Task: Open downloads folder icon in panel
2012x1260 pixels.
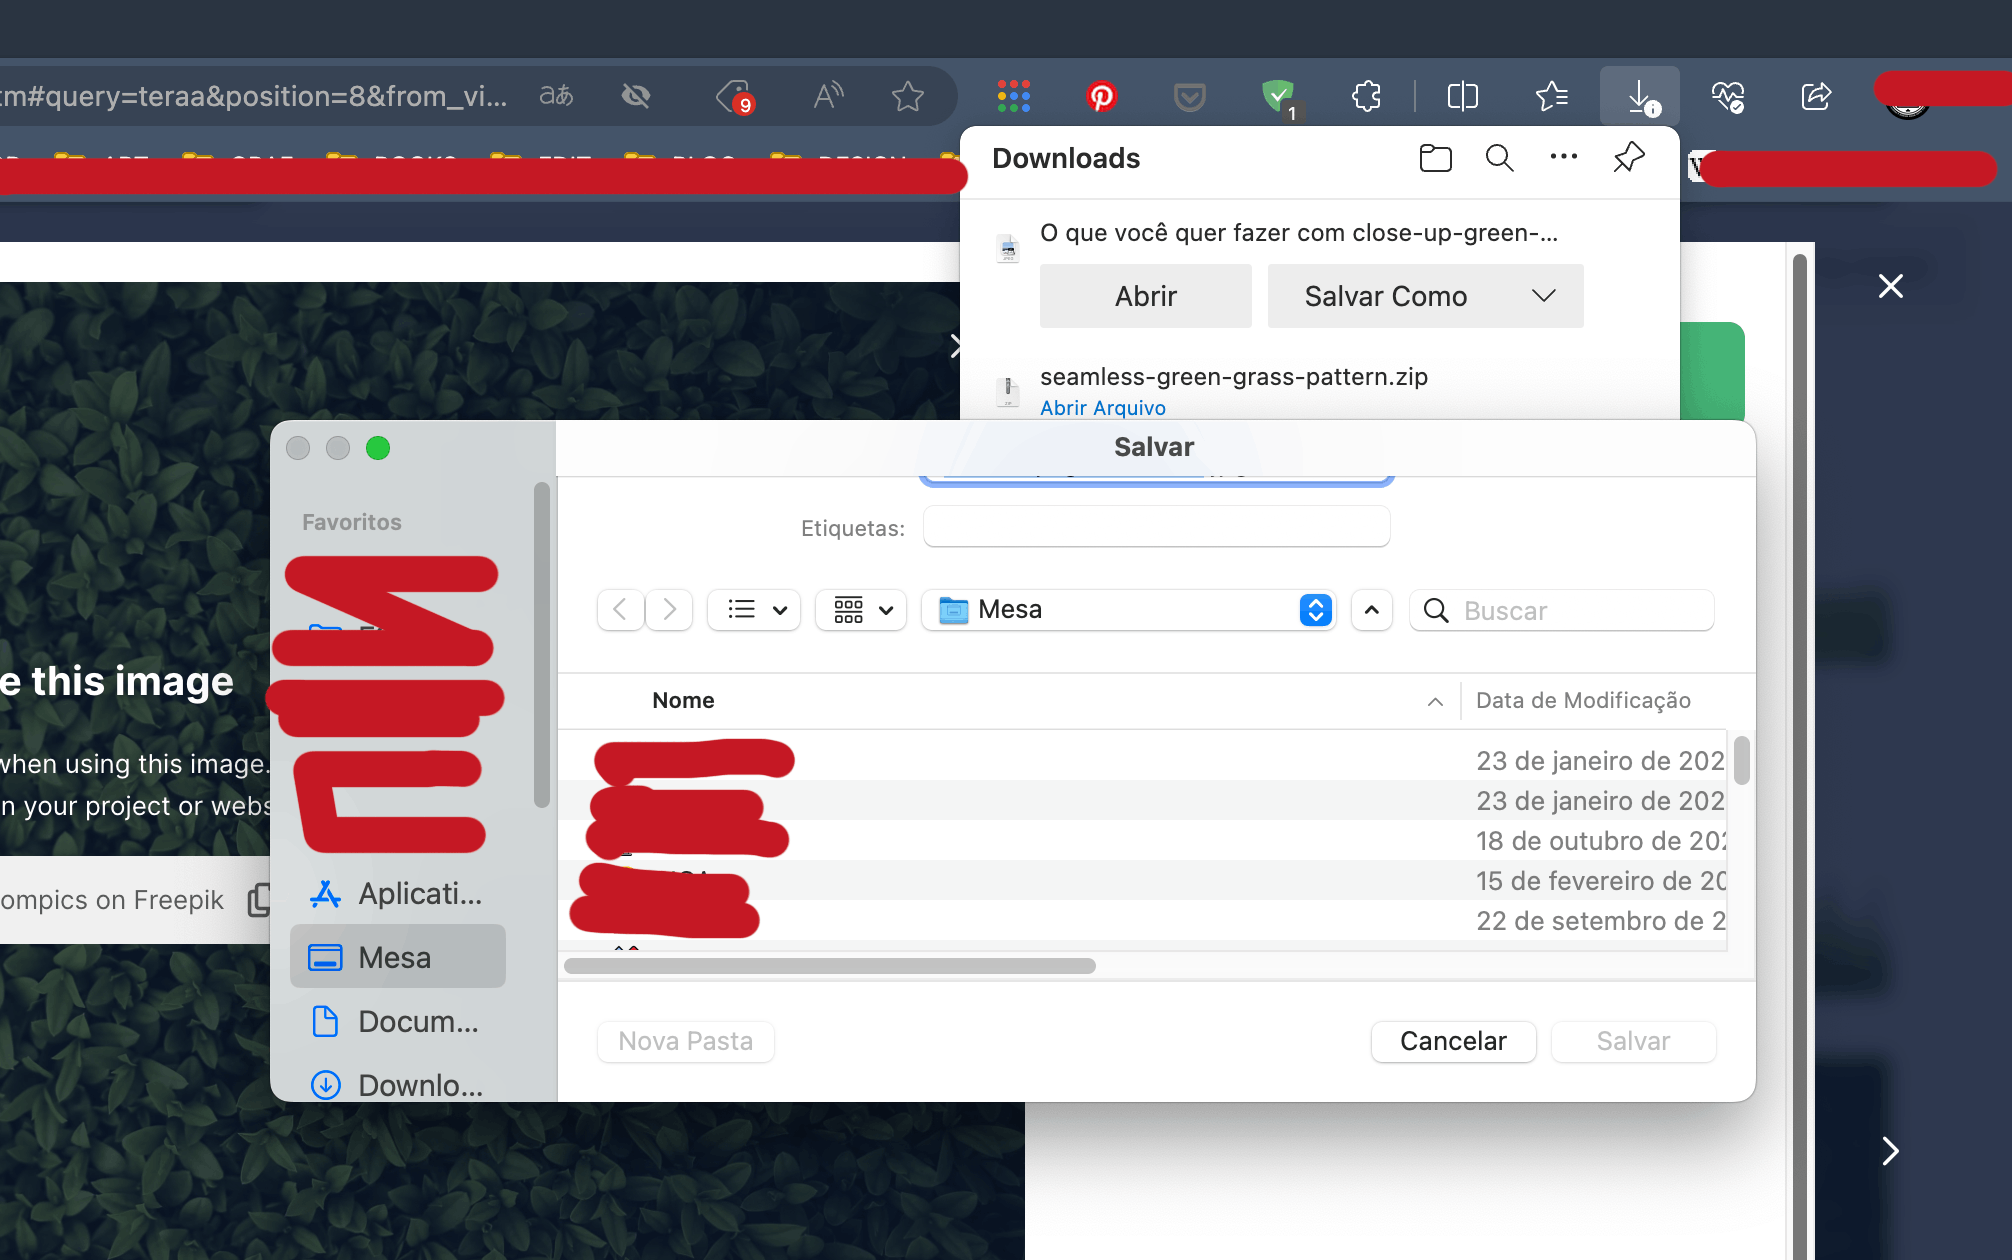Action: (1435, 158)
